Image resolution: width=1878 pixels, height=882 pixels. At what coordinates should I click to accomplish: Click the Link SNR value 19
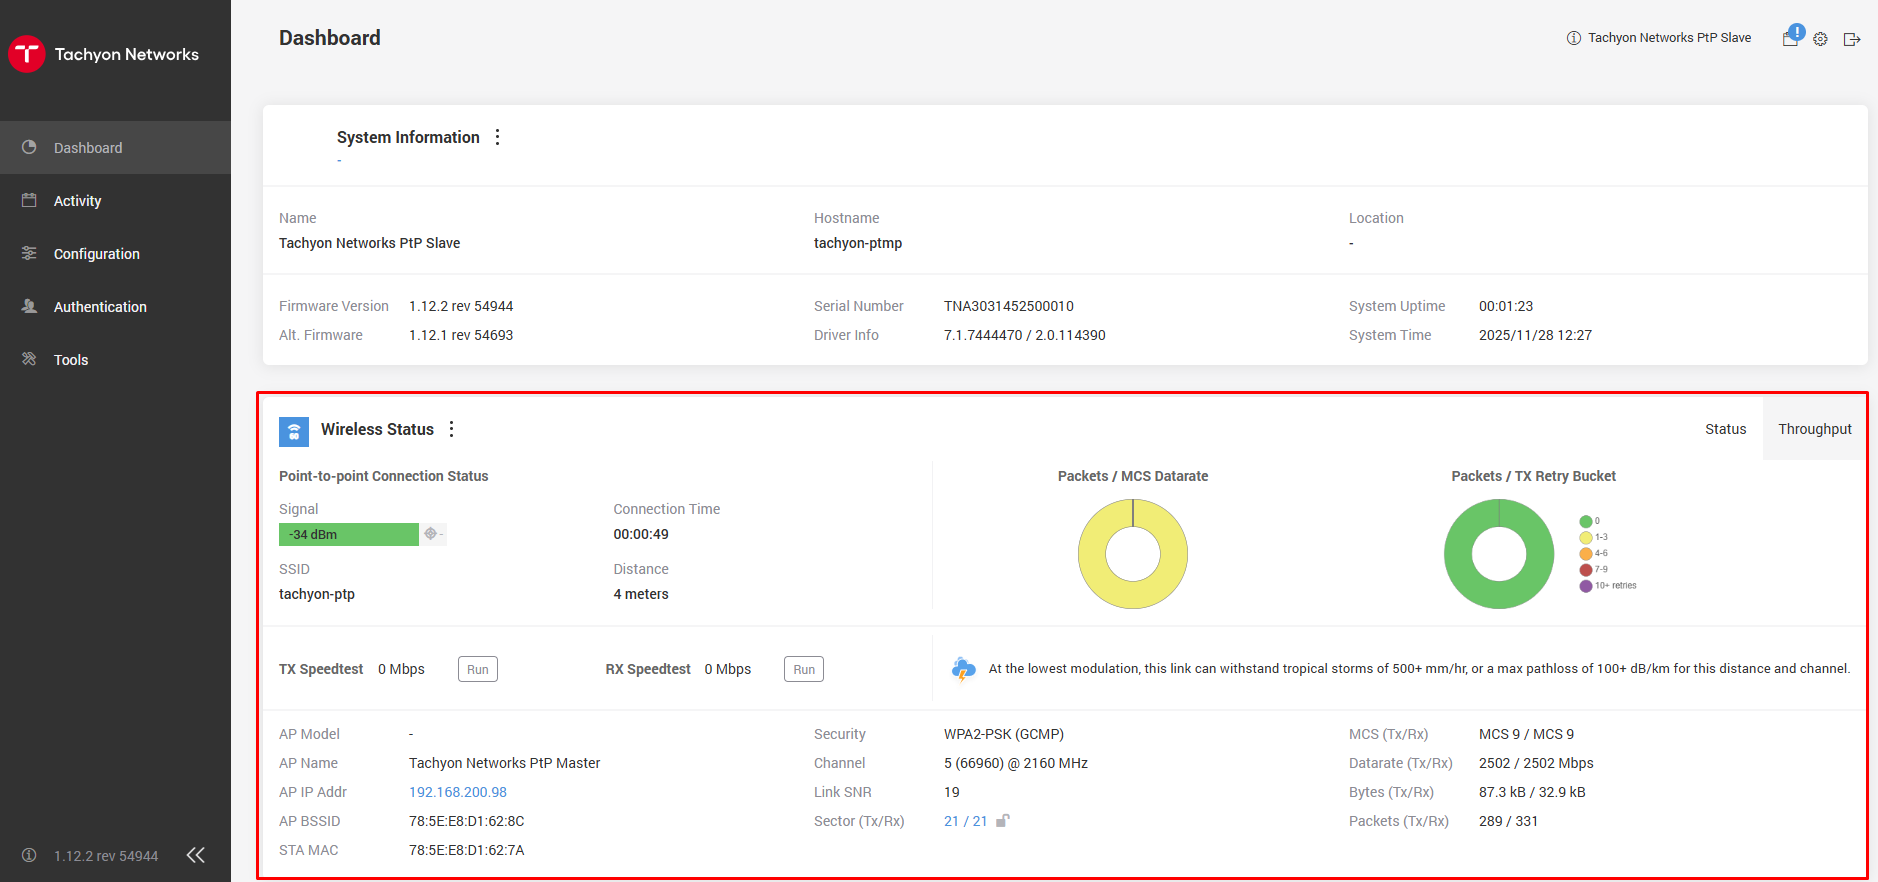click(952, 792)
